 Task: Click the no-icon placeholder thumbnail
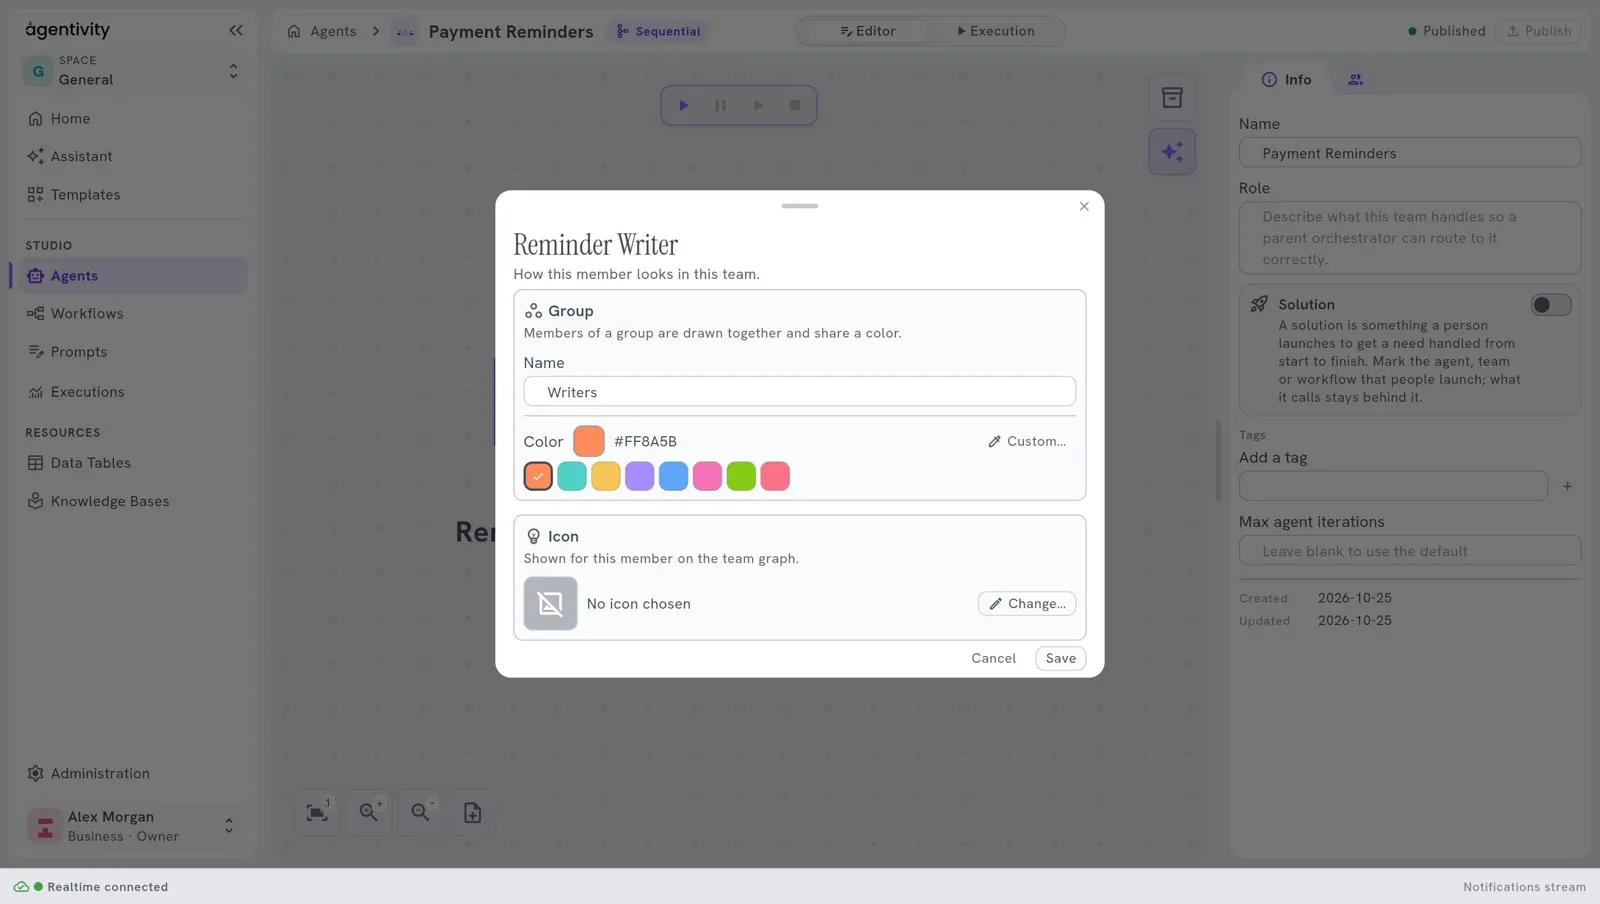(550, 603)
